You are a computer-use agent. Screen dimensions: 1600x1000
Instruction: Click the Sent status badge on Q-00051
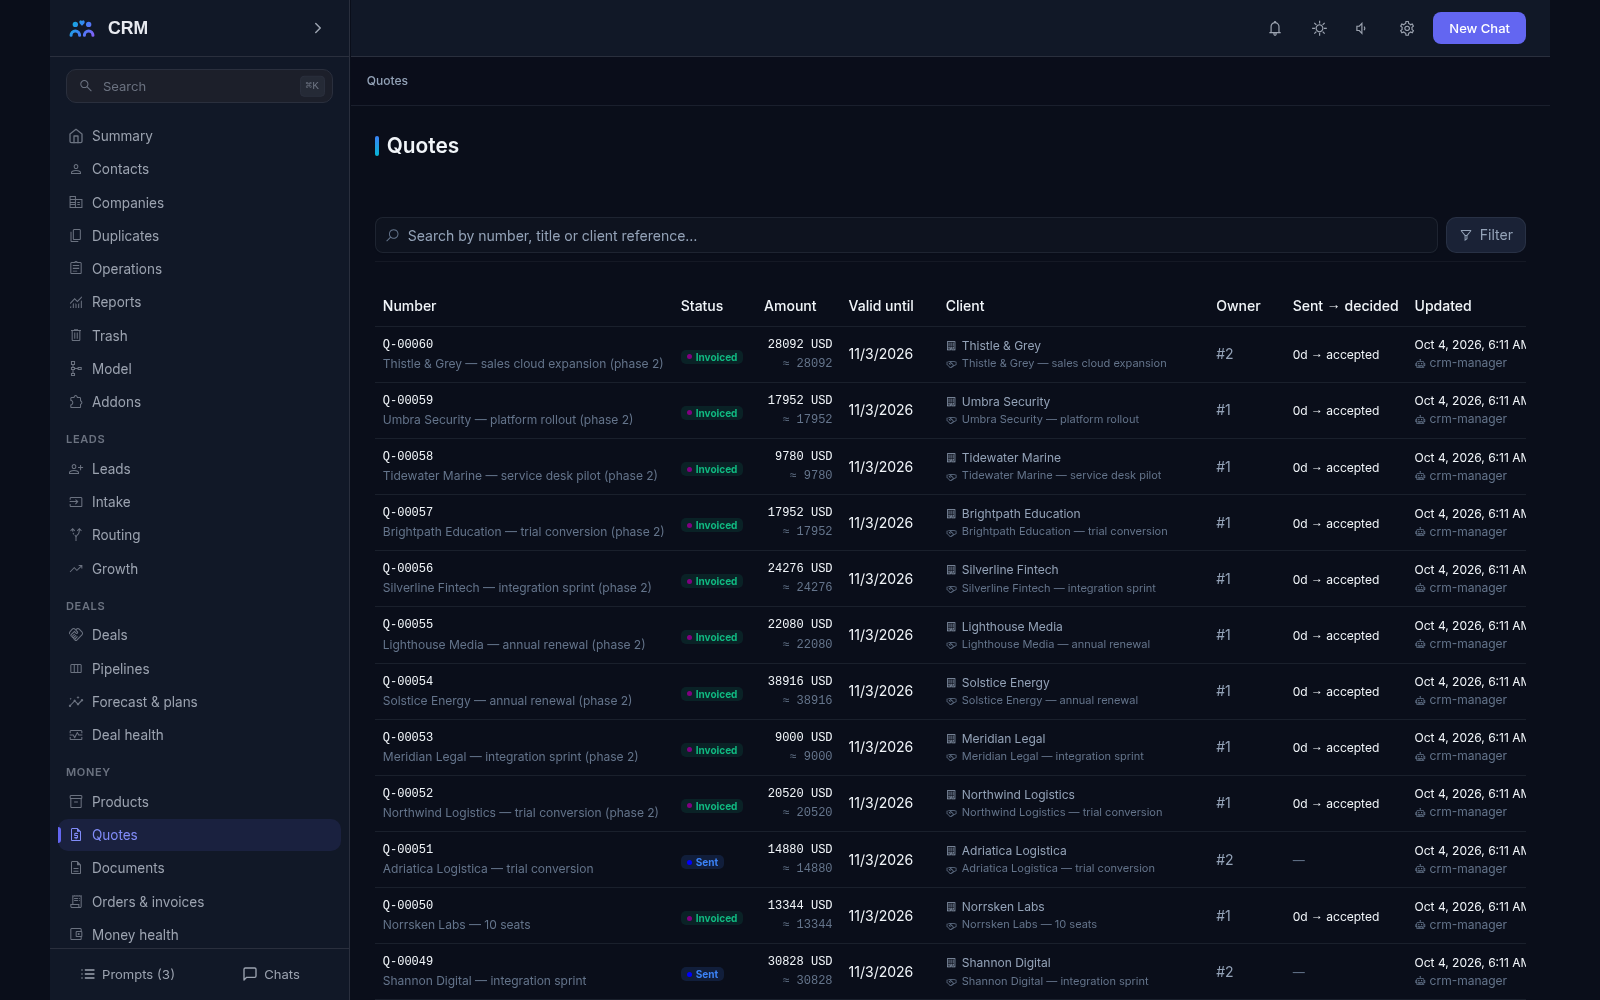pos(702,862)
